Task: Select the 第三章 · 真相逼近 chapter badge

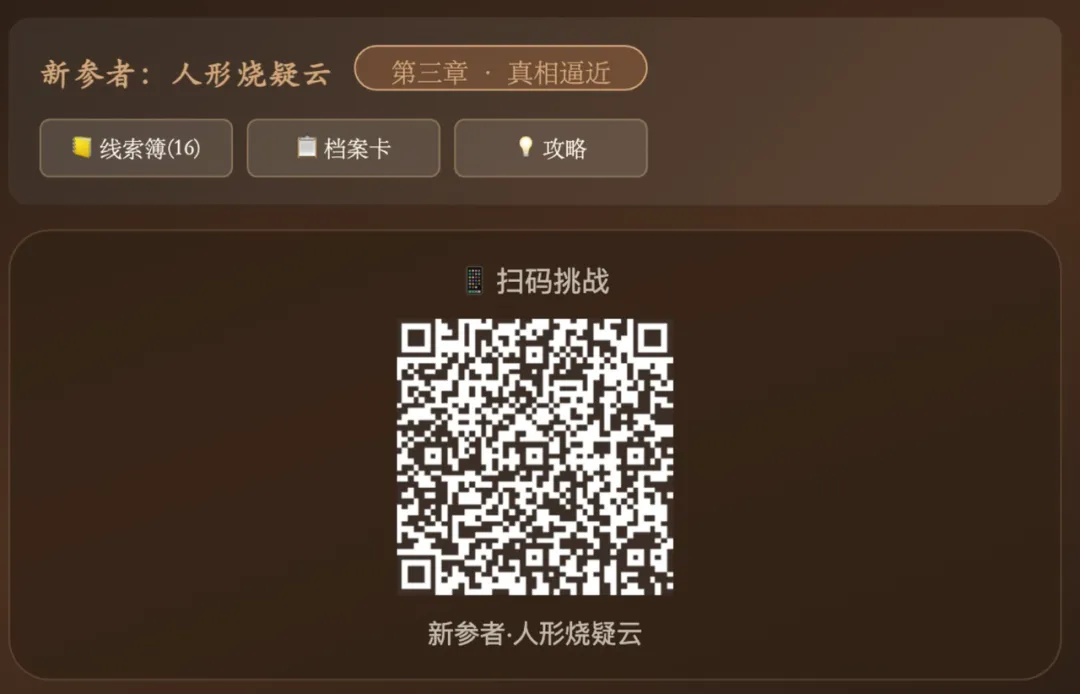Action: (x=501, y=68)
